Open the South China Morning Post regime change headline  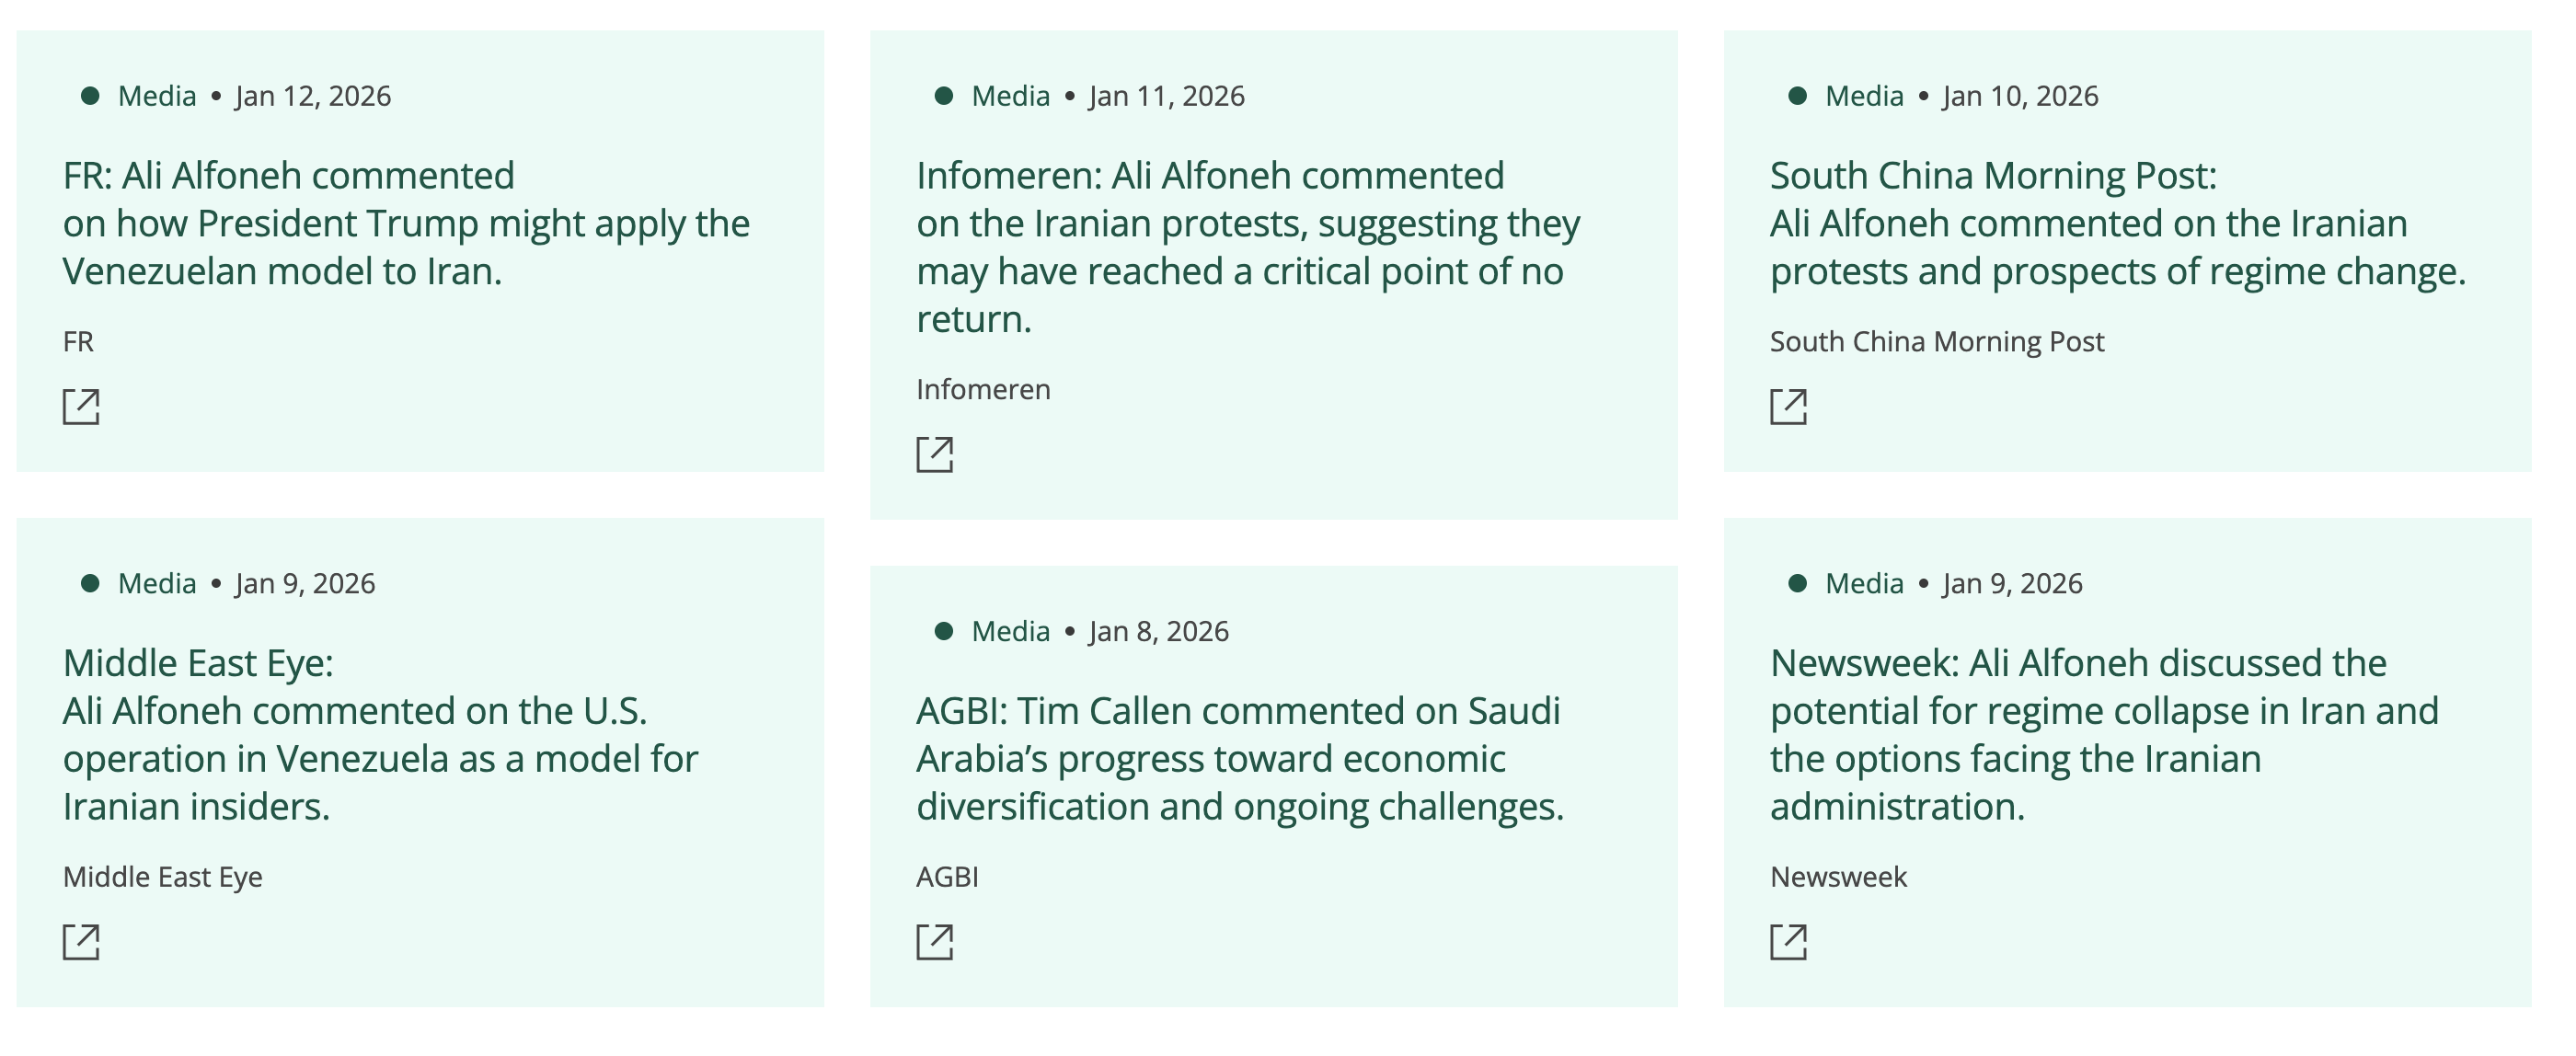[2117, 223]
